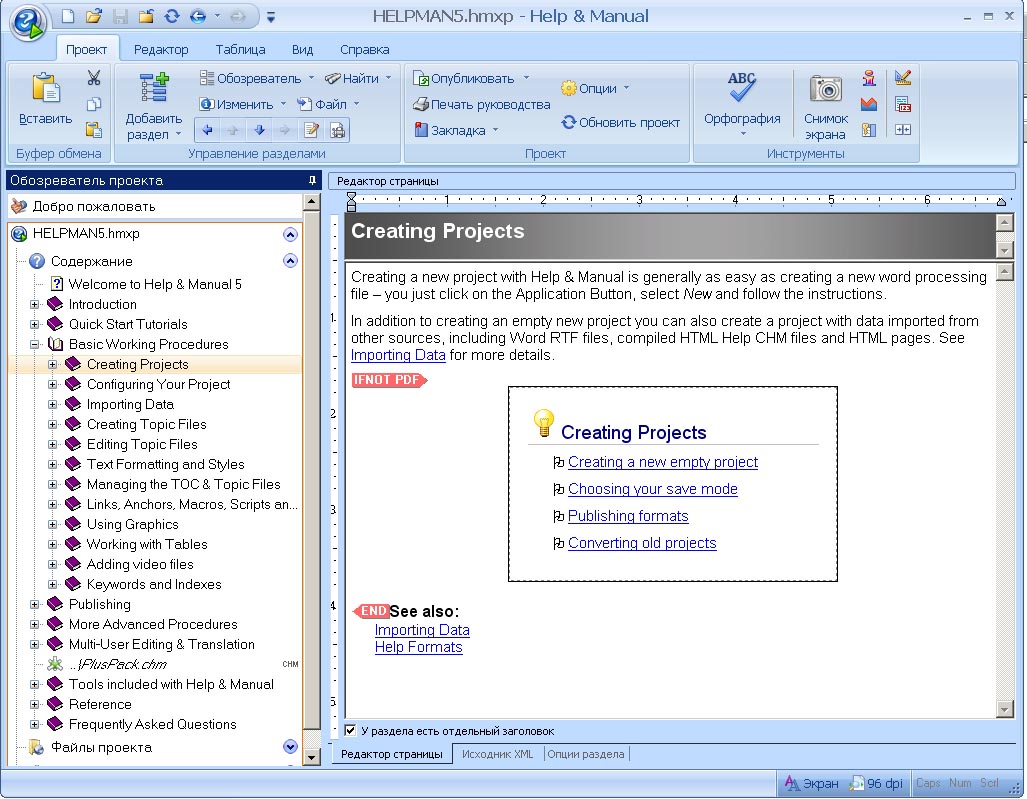
Task: Expand the Introduction tree node
Action: [35, 304]
